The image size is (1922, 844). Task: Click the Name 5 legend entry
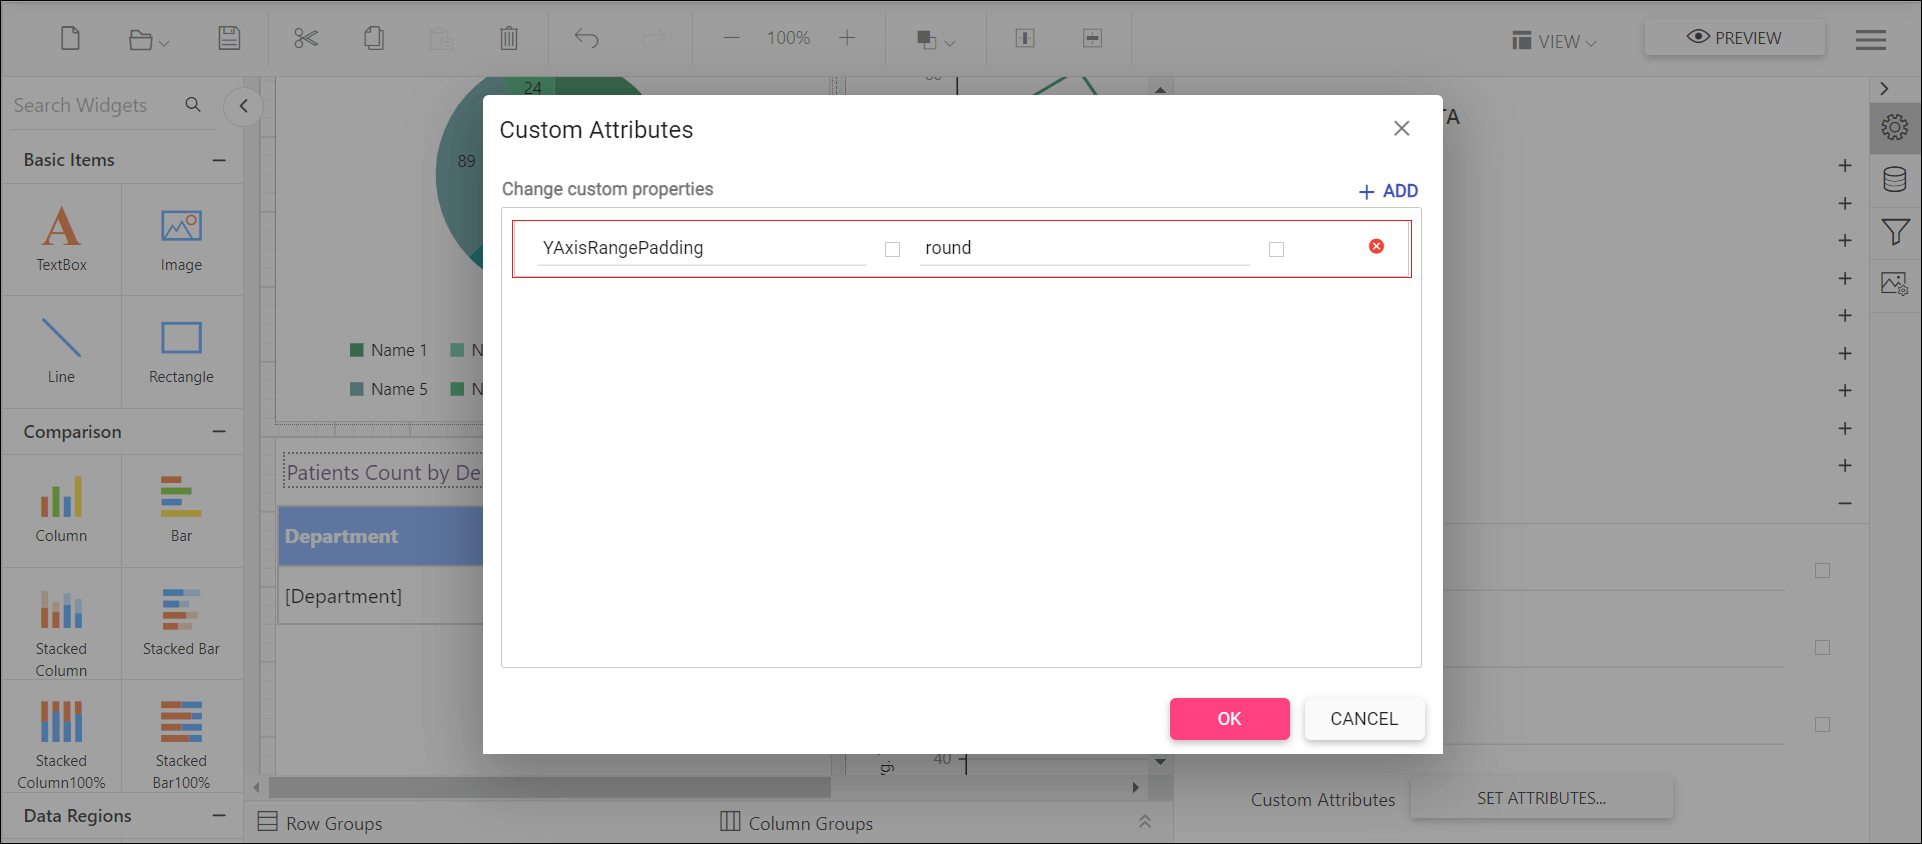388,389
